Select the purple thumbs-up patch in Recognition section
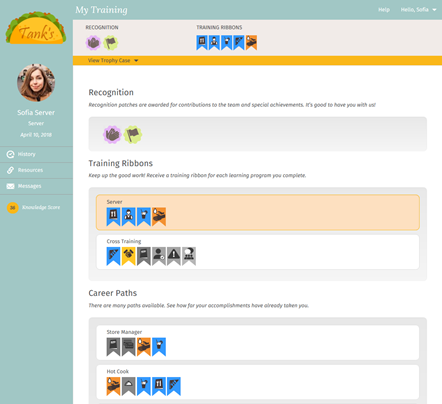The image size is (442, 404). pos(112,135)
